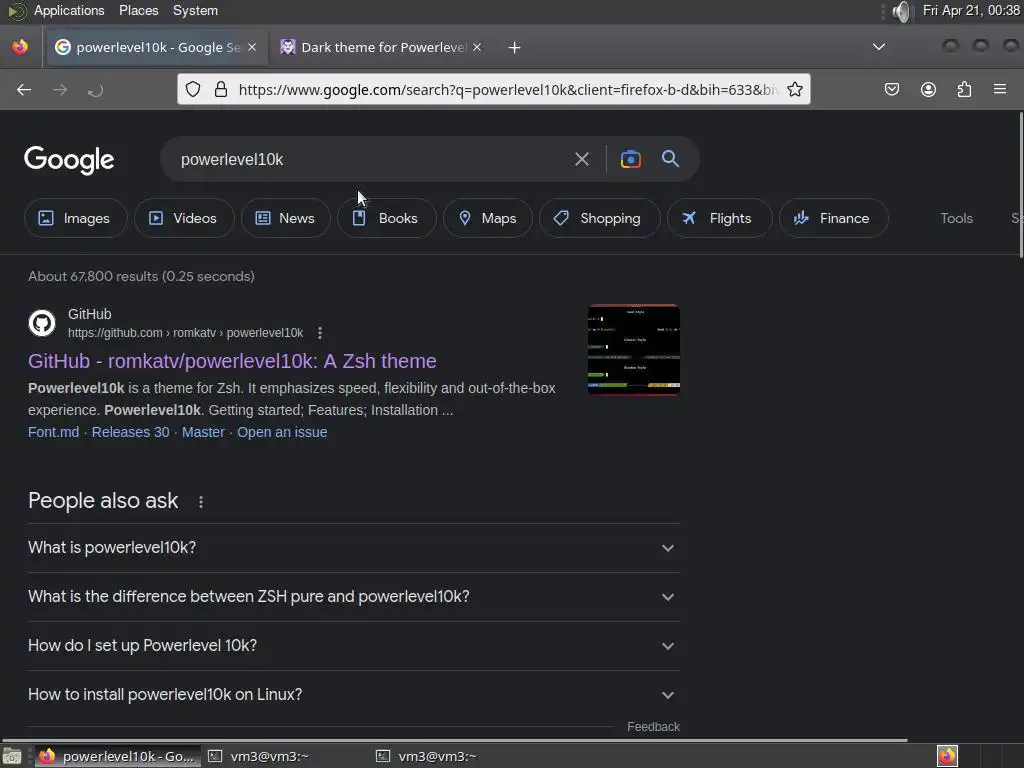This screenshot has height=768, width=1024.
Task: Open the Firefox account icon
Action: [928, 89]
